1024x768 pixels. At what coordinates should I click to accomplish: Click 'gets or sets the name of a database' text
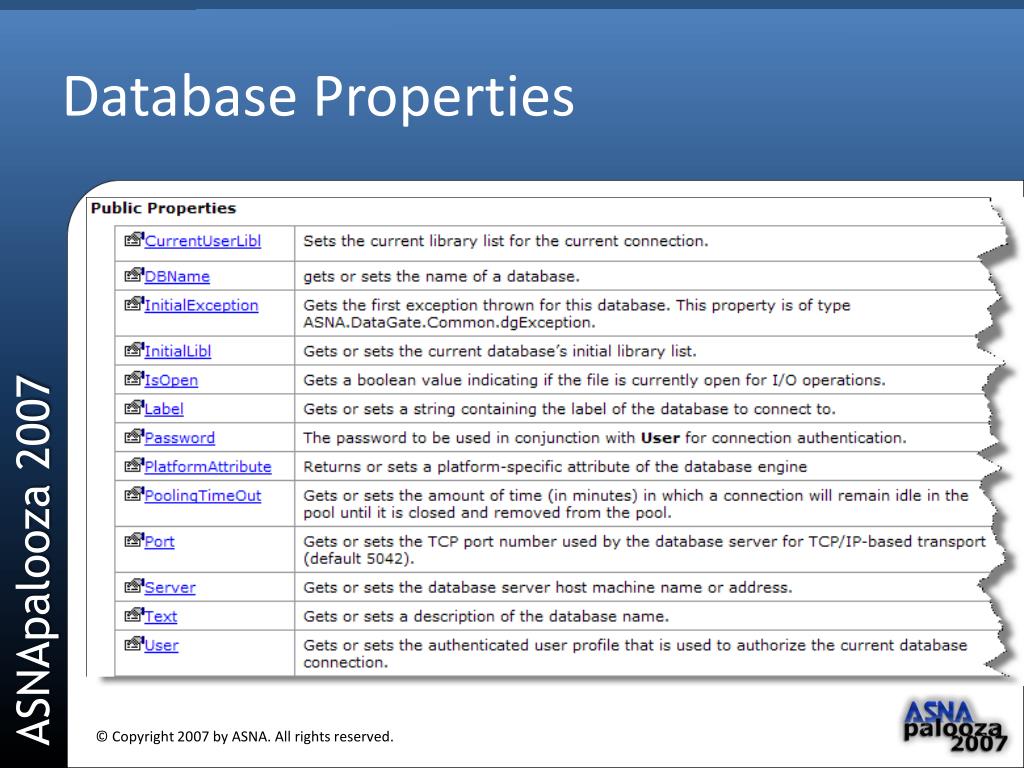pos(441,276)
